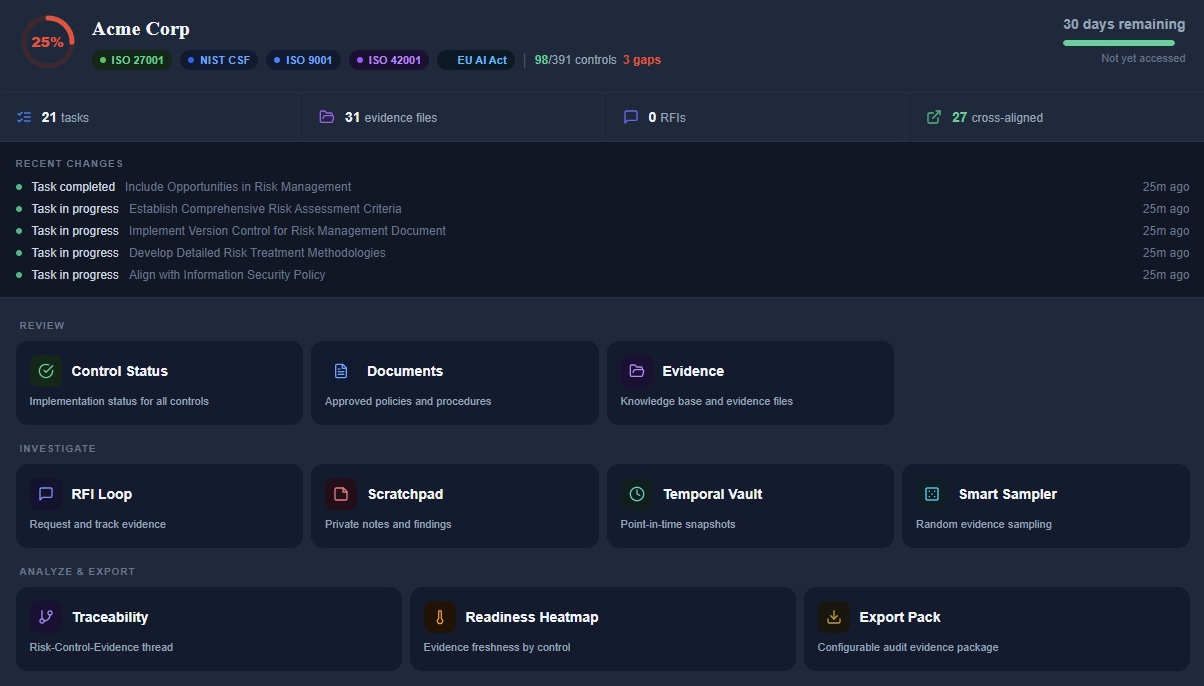The height and width of the screenshot is (686, 1204).
Task: Click the tasks checklist icon in the stats bar
Action: [x=24, y=117]
